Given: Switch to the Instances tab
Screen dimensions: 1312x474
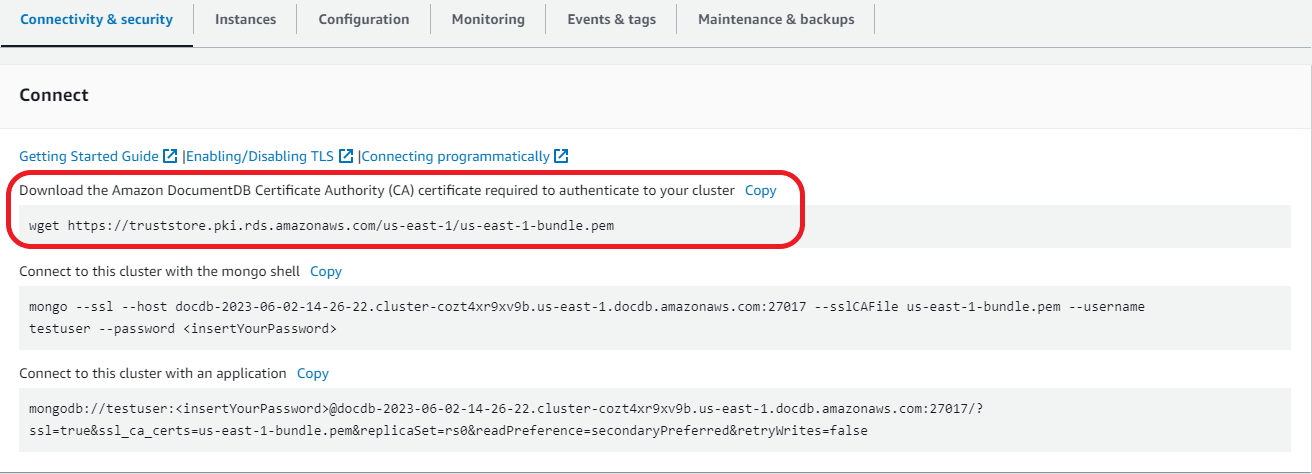Looking at the screenshot, I should coord(245,19).
